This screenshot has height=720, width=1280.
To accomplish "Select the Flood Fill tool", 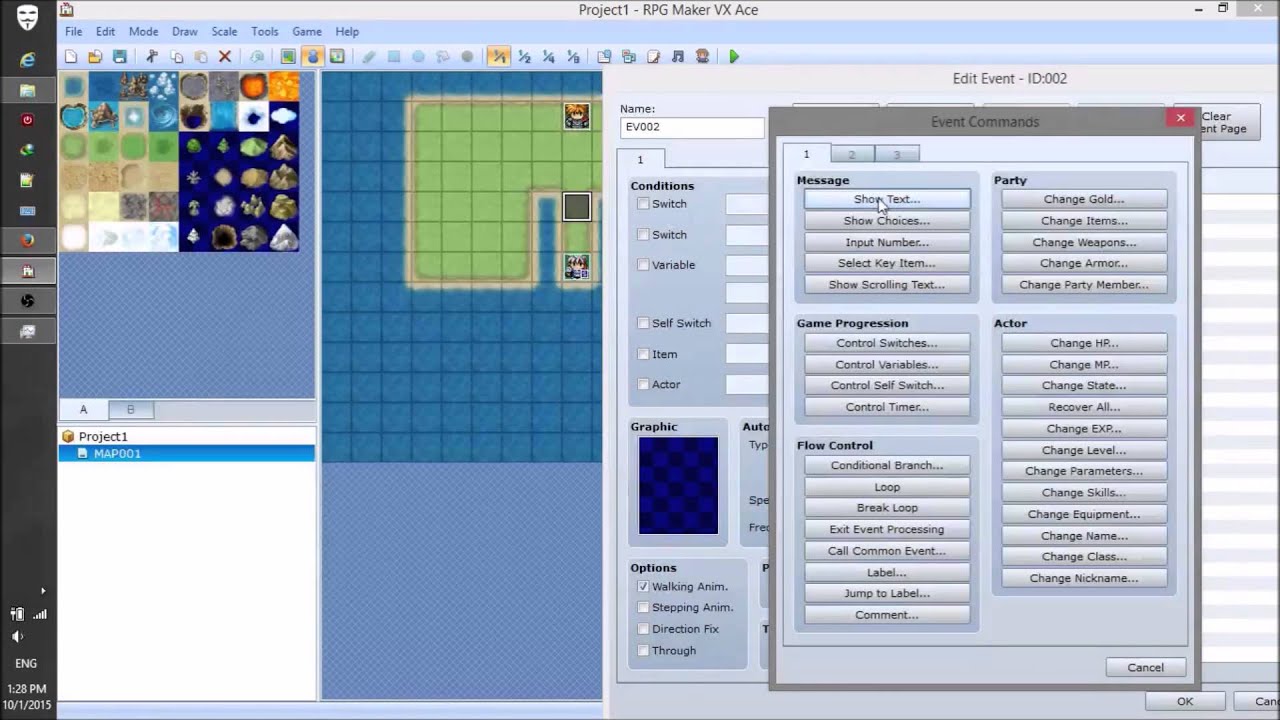I will click(x=443, y=57).
